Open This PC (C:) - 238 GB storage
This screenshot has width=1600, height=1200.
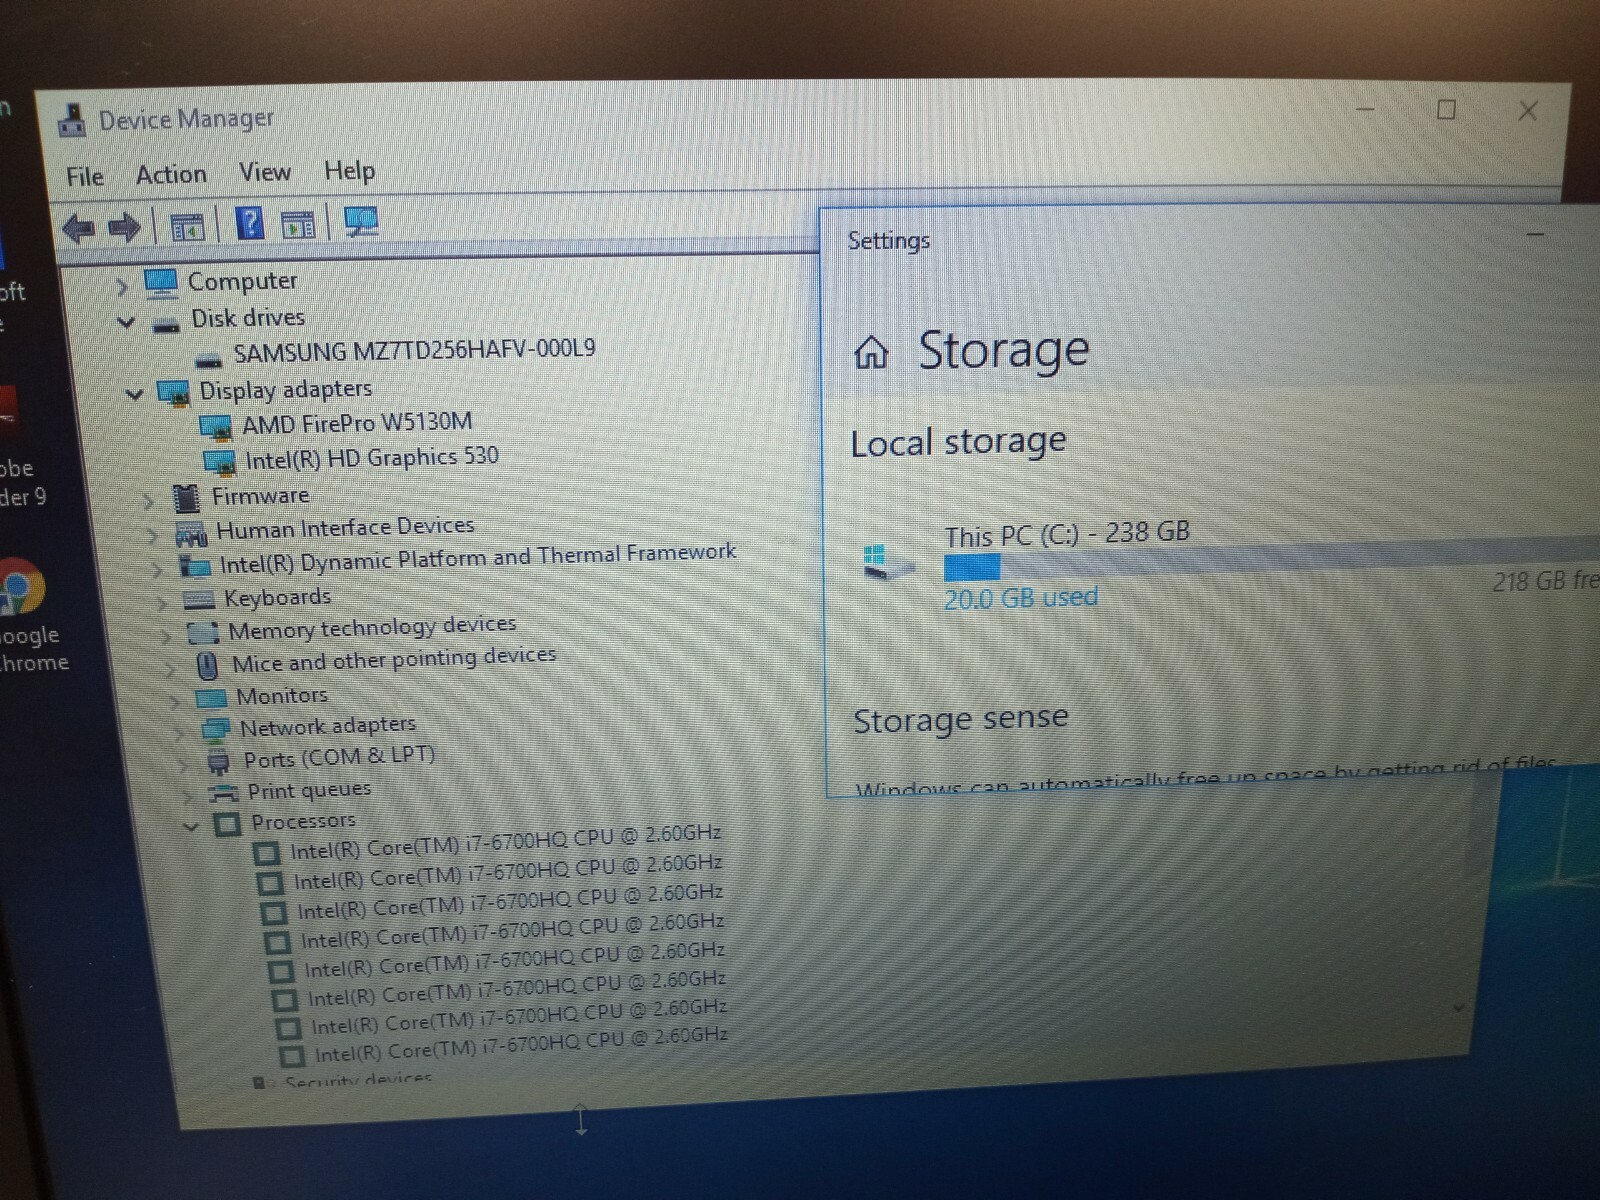coord(1067,534)
